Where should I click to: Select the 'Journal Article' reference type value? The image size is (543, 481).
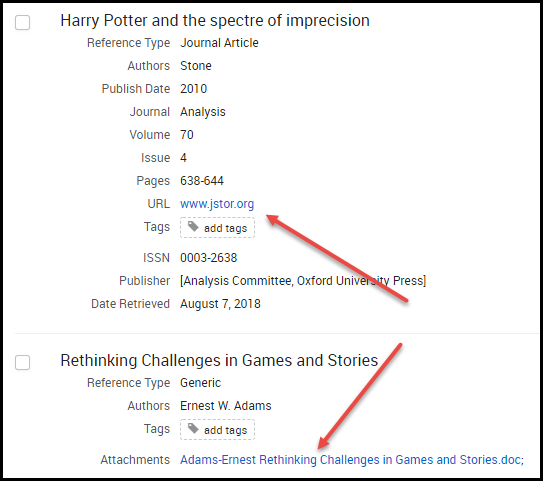point(219,43)
